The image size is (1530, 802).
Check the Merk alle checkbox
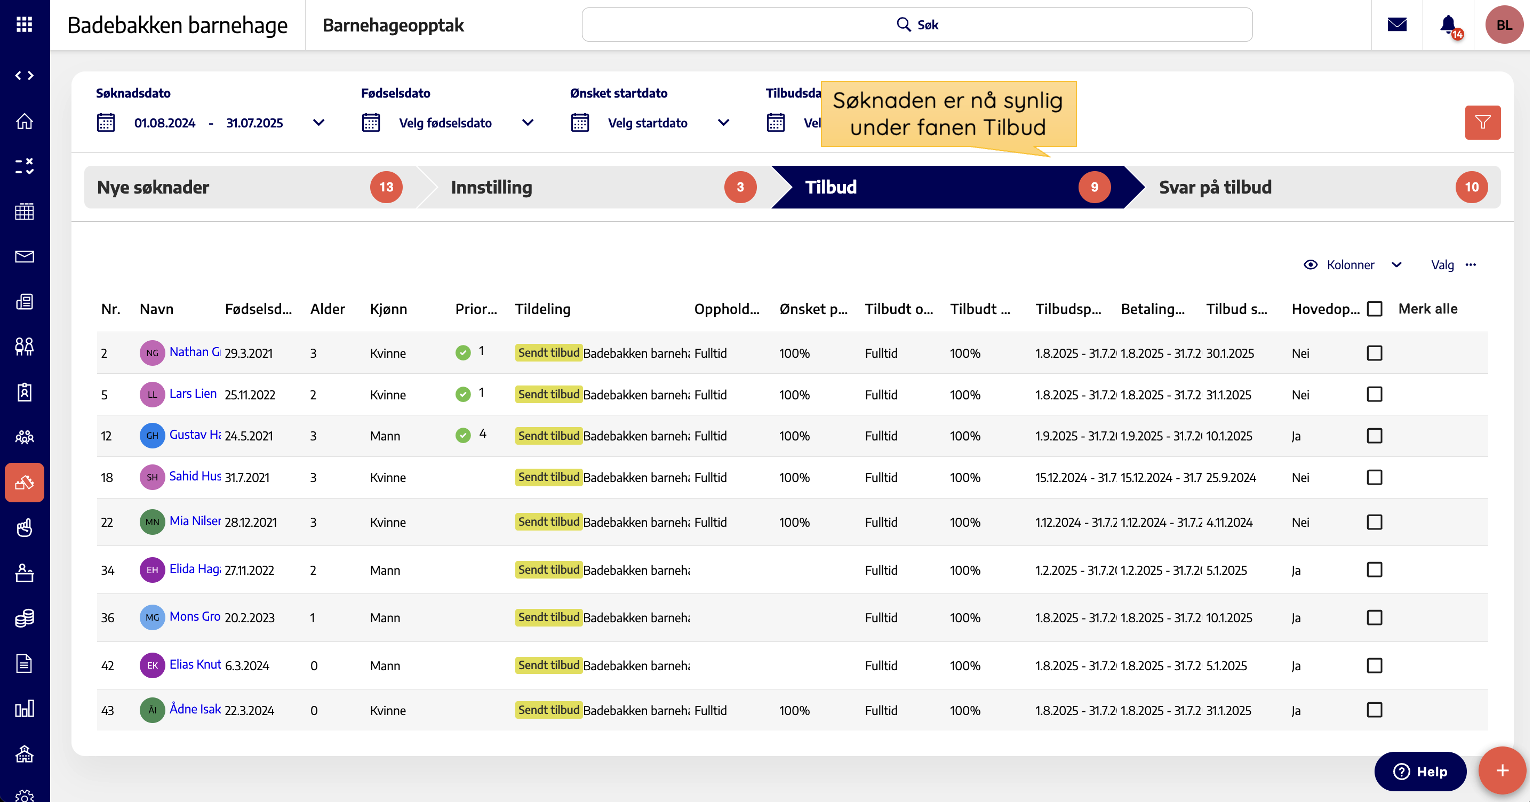point(1375,309)
